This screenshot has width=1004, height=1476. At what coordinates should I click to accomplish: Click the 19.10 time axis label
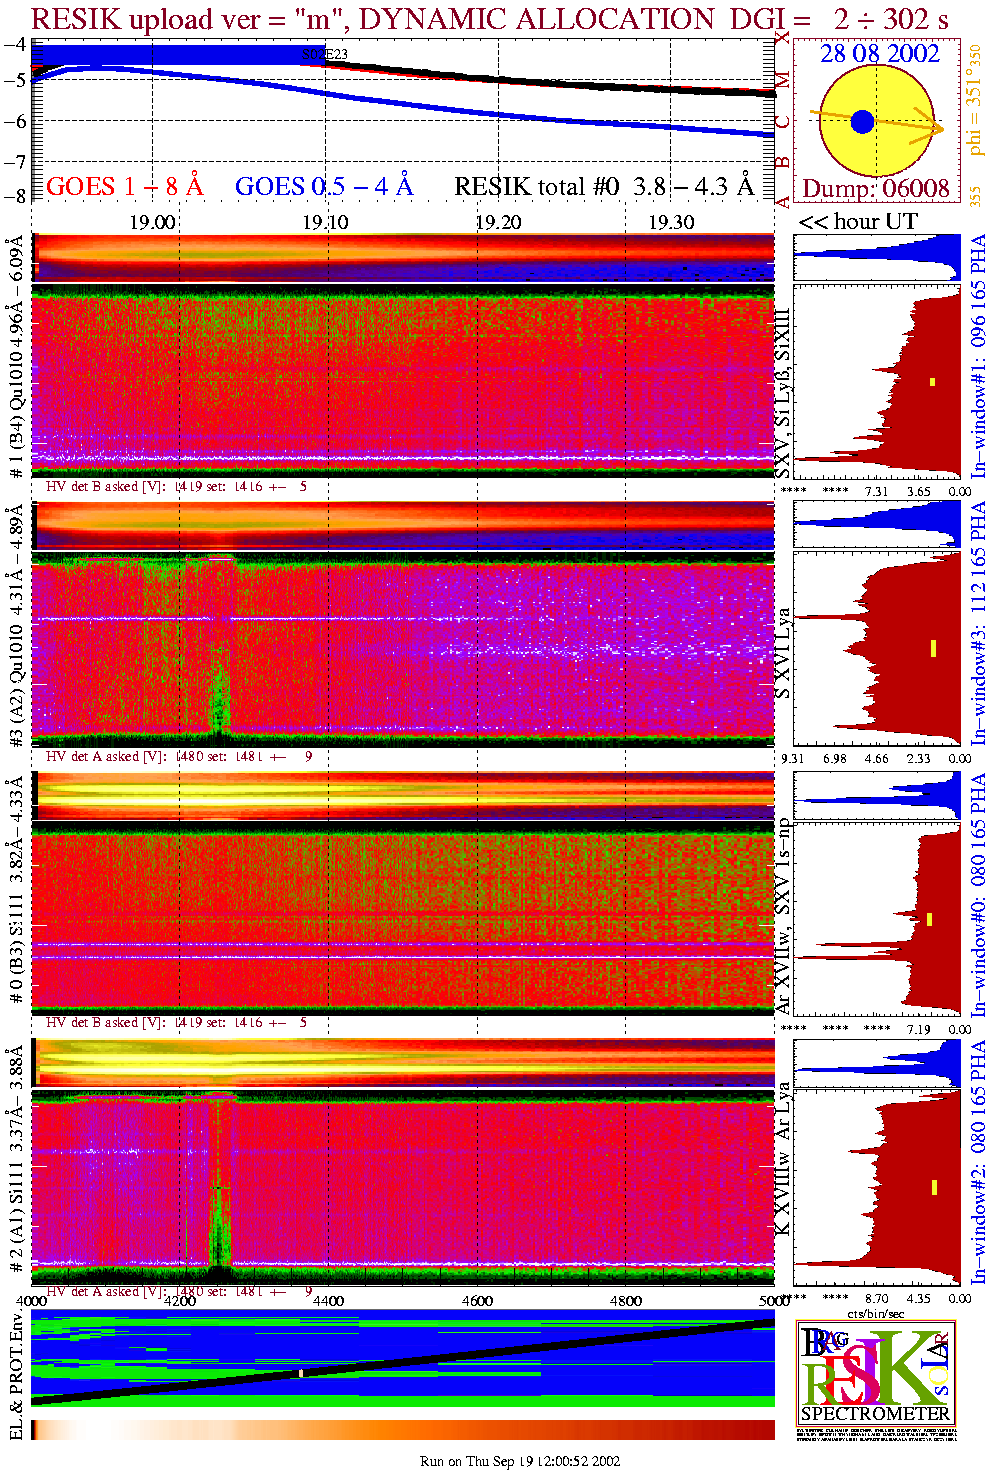(325, 222)
